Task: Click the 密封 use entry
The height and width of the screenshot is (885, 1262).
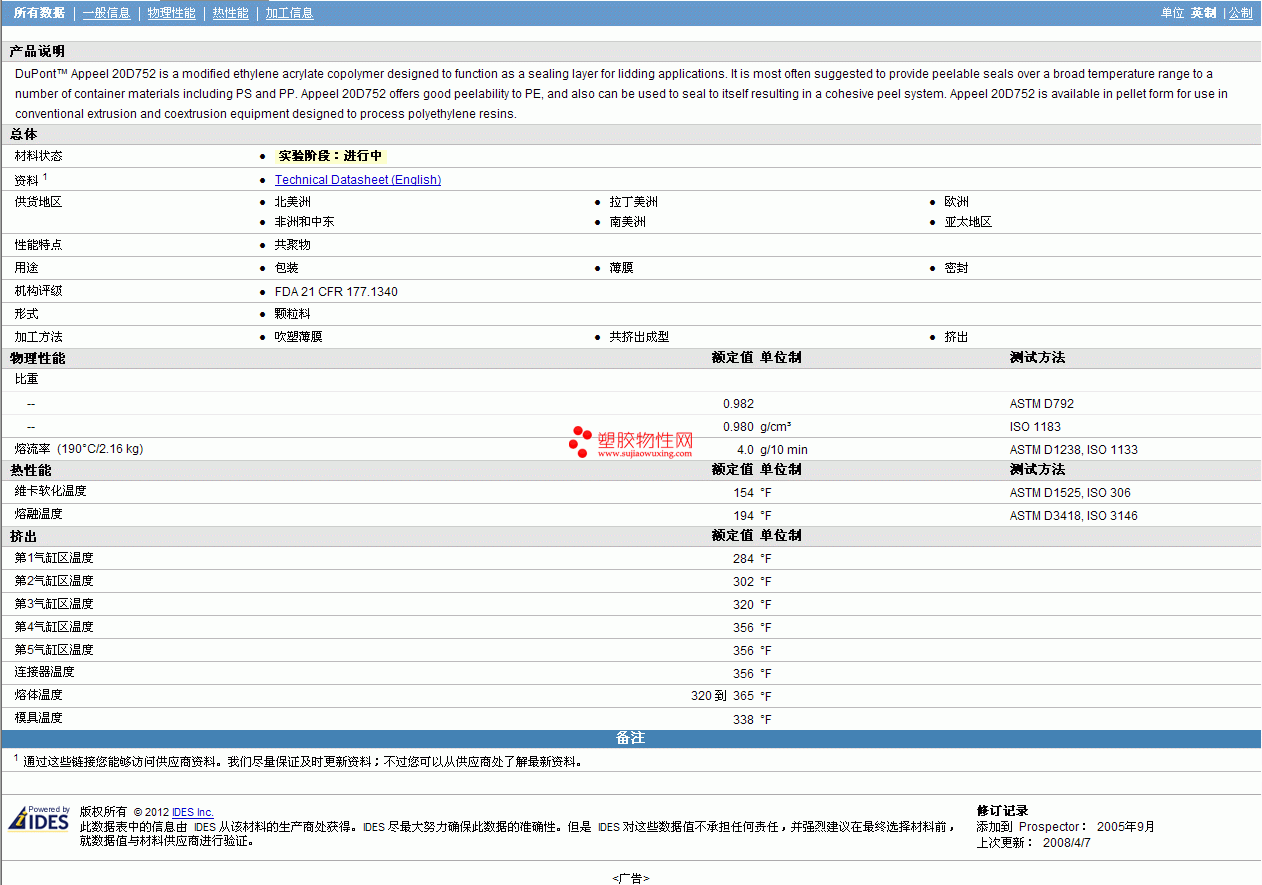Action: click(956, 268)
